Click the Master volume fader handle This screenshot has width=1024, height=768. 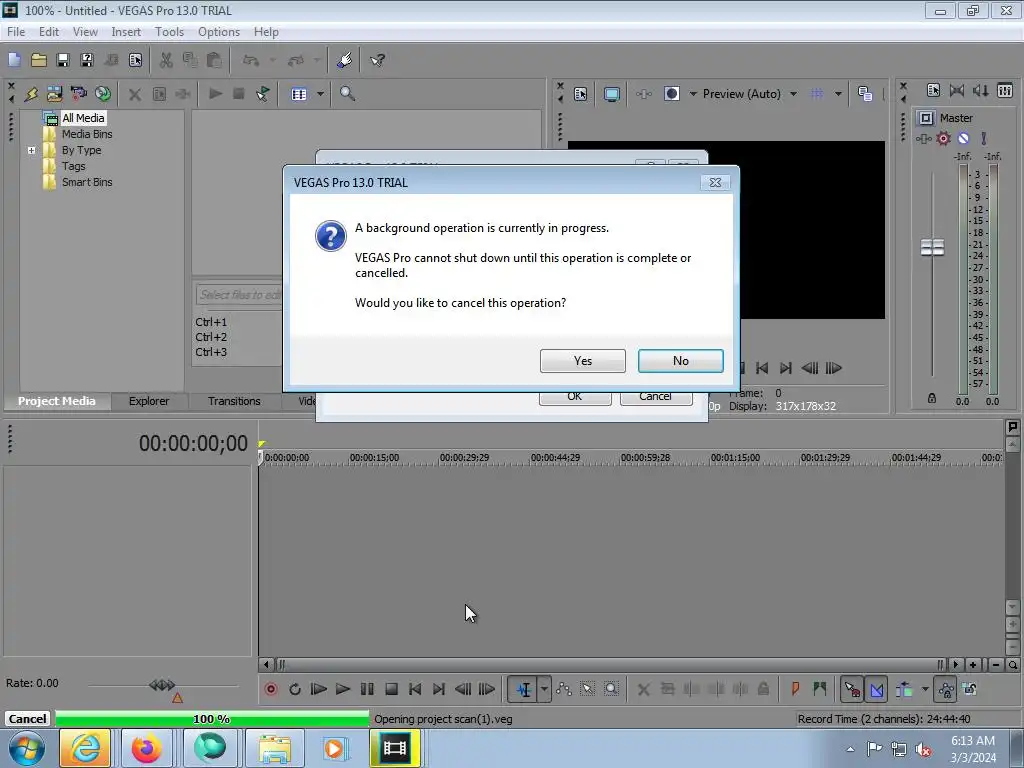[932, 248]
